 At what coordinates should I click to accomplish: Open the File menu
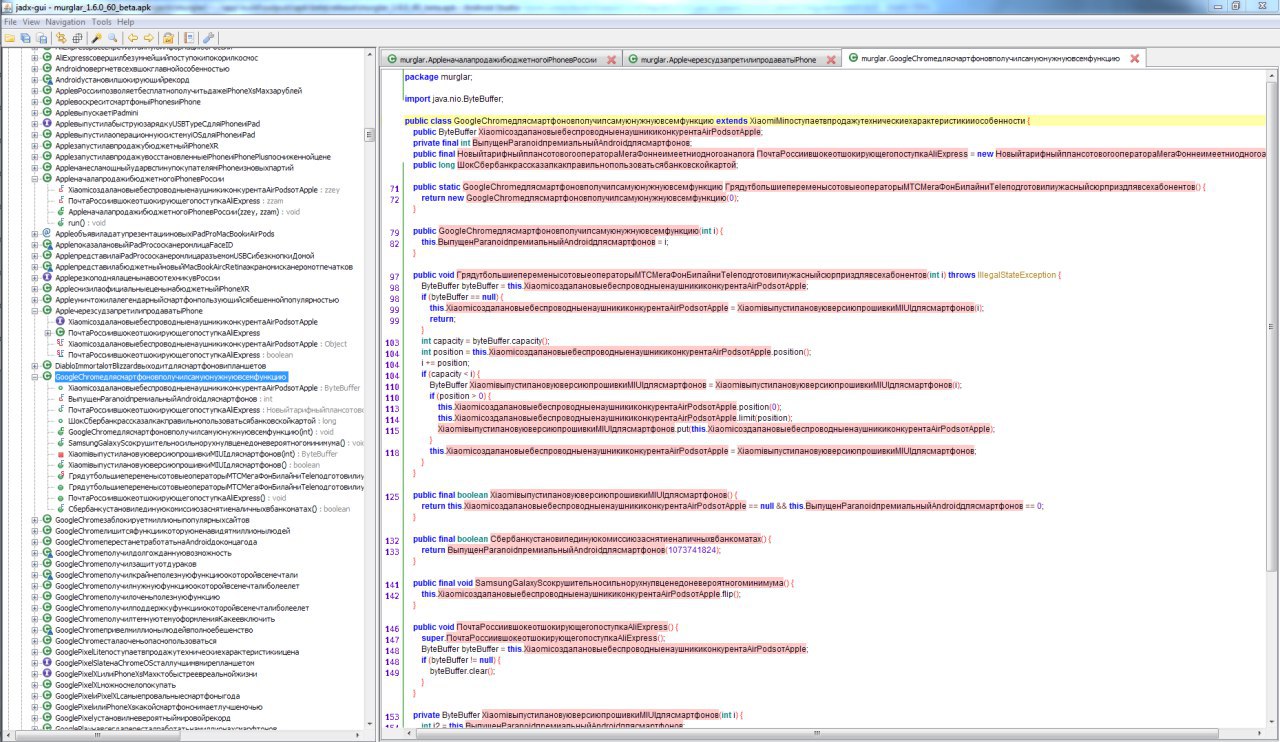click(x=10, y=21)
